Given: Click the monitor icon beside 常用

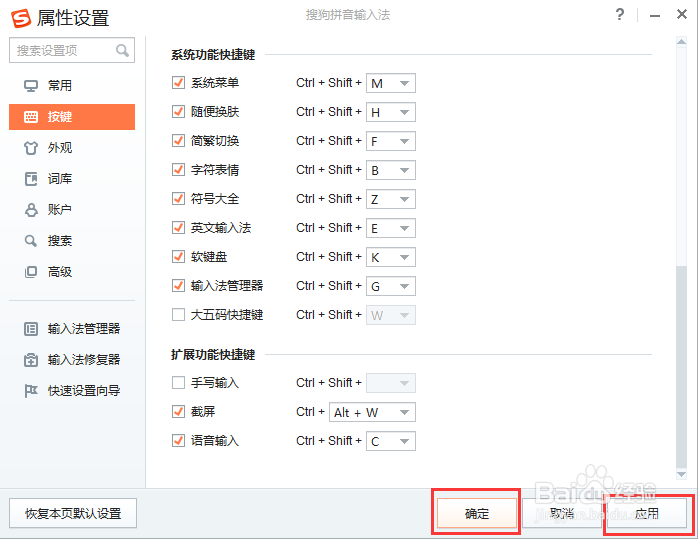Looking at the screenshot, I should tap(31, 85).
